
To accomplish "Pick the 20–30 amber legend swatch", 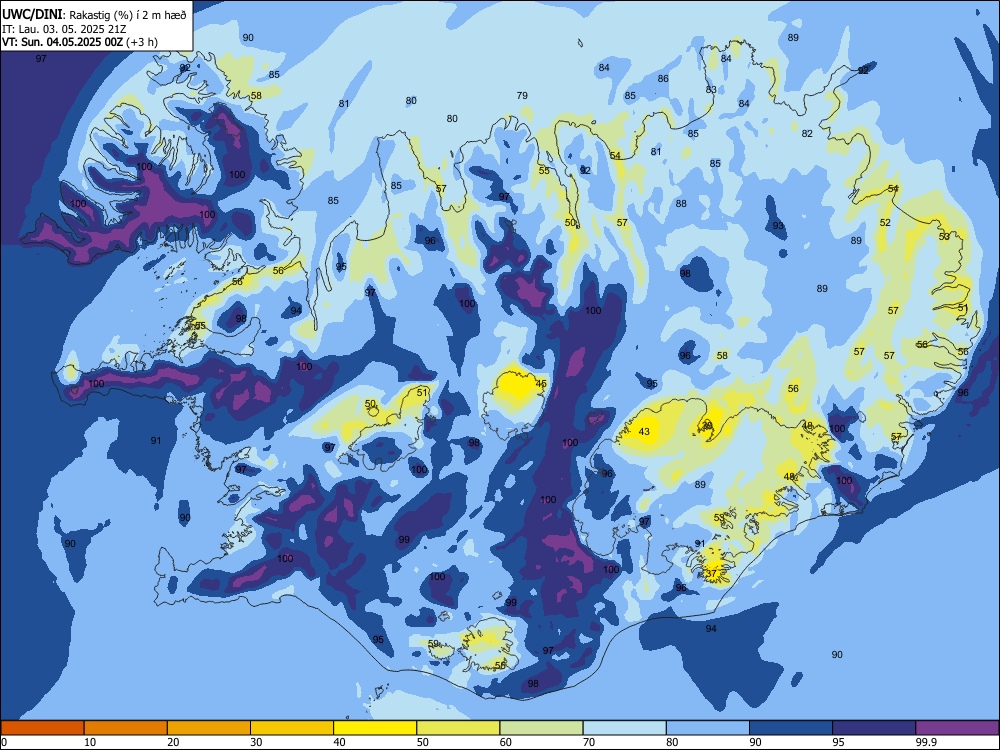I will (209, 728).
